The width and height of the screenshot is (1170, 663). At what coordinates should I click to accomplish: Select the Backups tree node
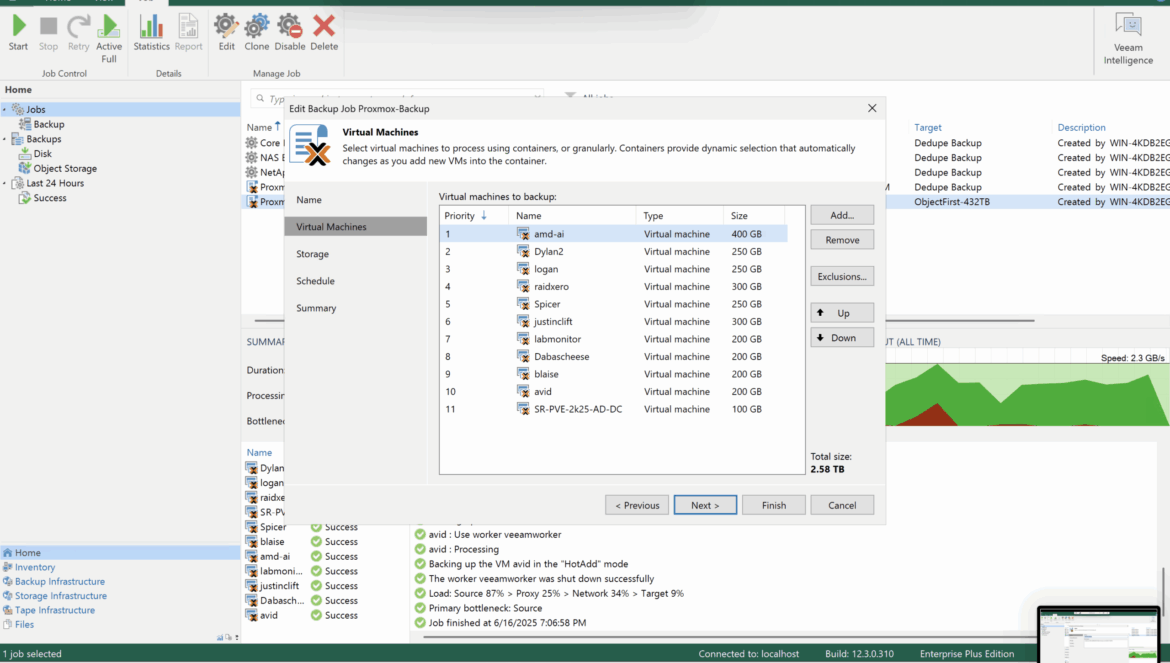pyautogui.click(x=44, y=139)
